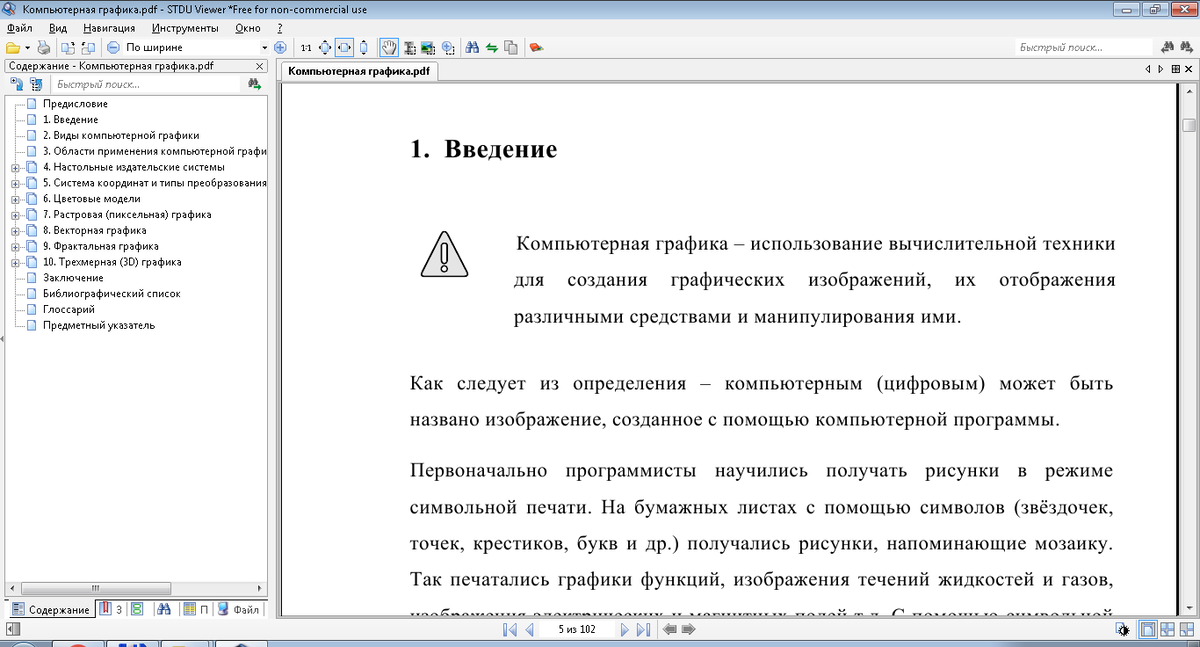Switch to the thumbnails sidebar tab icon
The height and width of the screenshot is (647, 1200).
click(x=138, y=609)
